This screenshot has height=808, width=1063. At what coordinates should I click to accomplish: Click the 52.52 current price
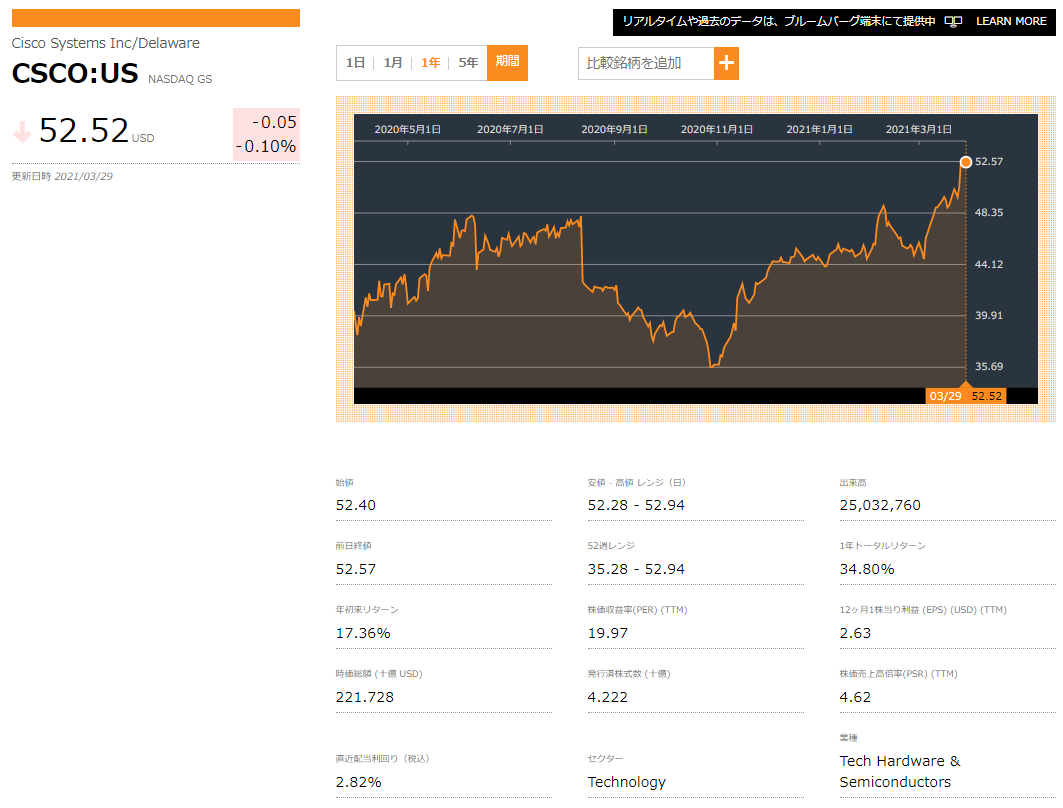coord(83,130)
